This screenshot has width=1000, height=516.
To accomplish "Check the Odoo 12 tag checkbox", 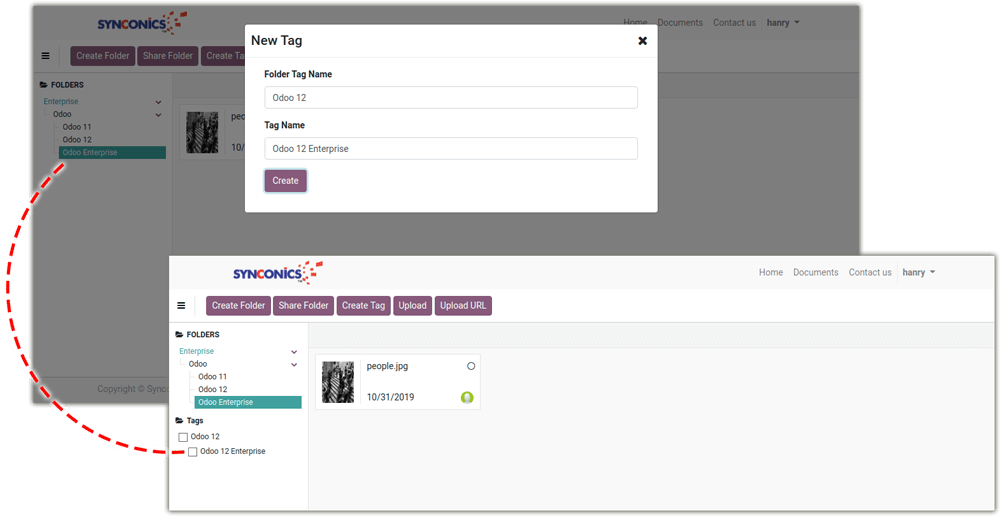I will point(182,437).
